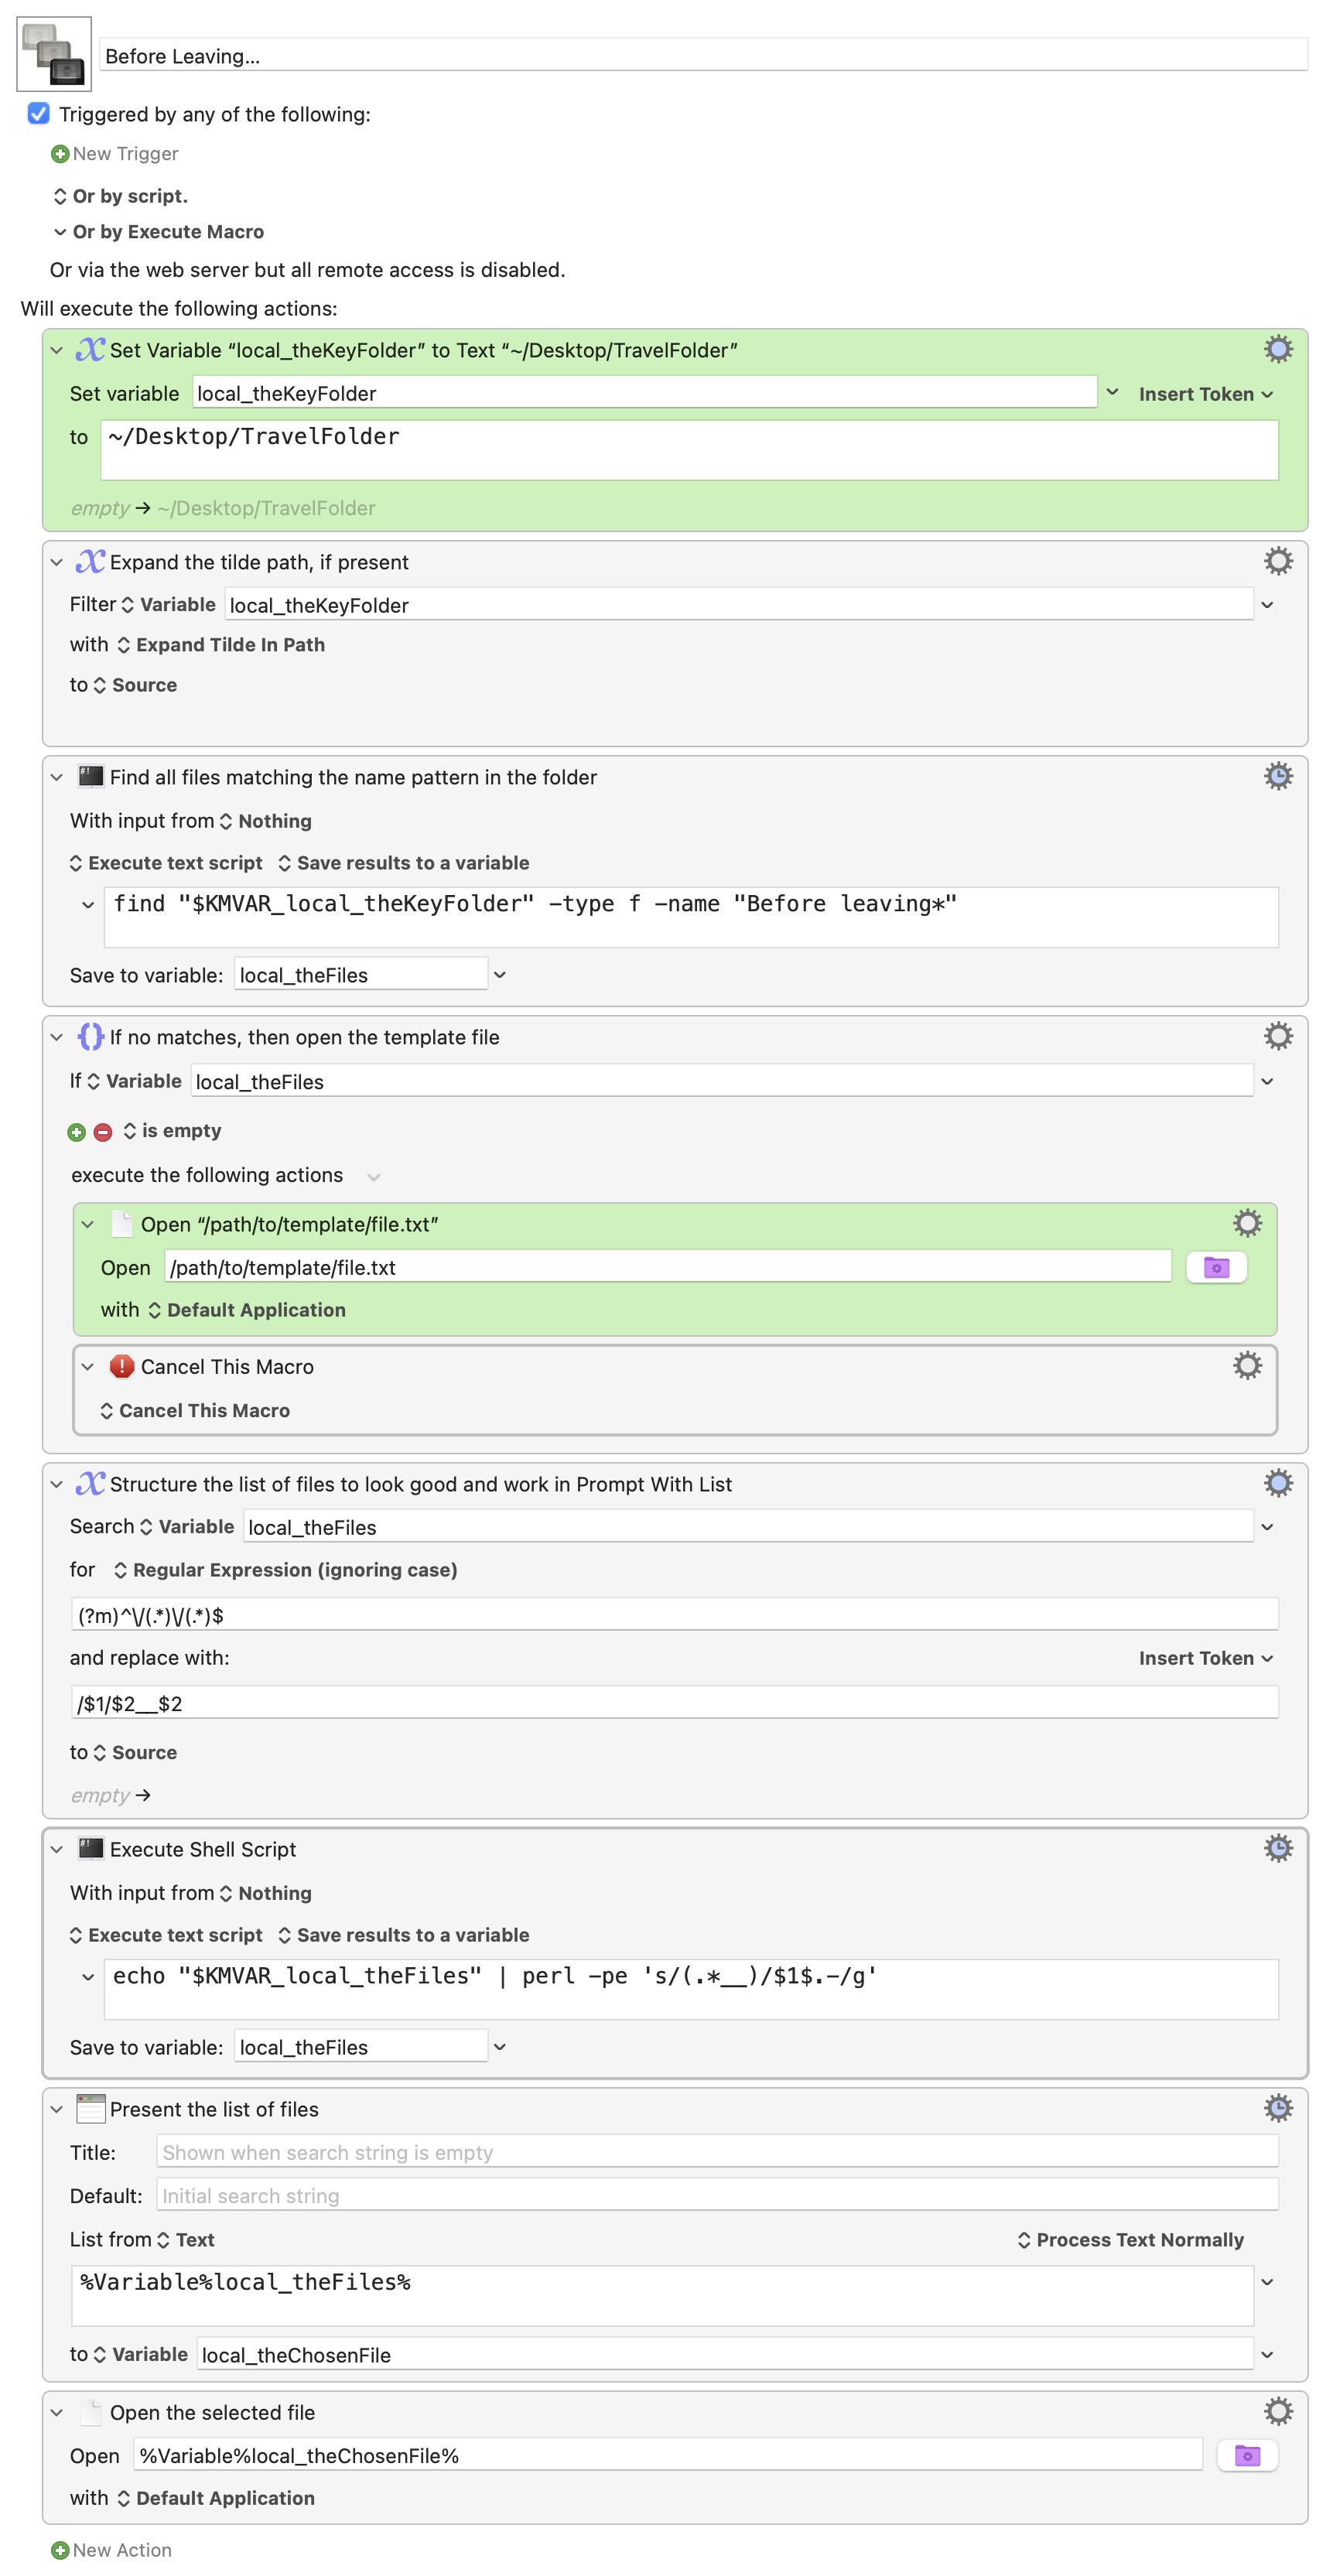1326x2576 pixels.
Task: Collapse the Execute Shell Script action
Action: (x=57, y=1849)
